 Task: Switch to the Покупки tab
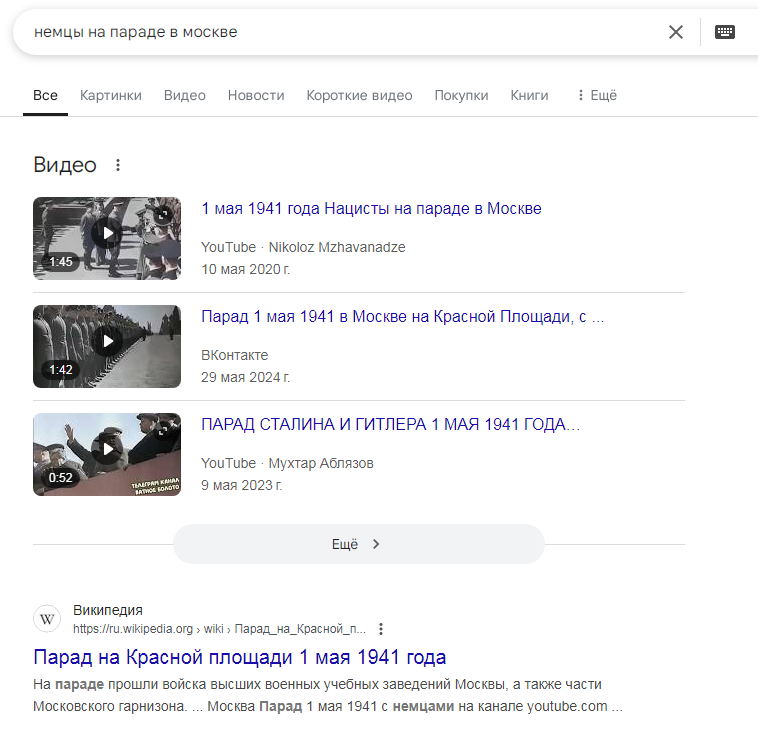[461, 95]
